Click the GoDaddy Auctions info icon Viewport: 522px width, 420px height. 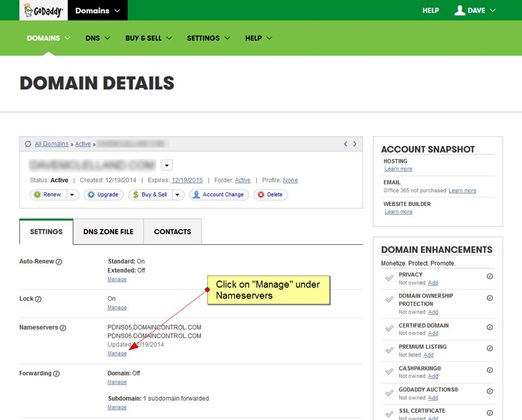[x=490, y=391]
